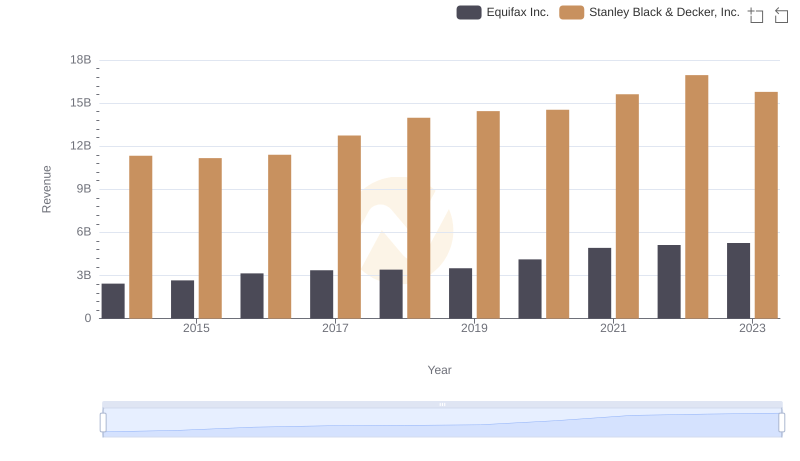The image size is (800, 461).
Task: Click the 2019 x-axis label
Action: 474,328
